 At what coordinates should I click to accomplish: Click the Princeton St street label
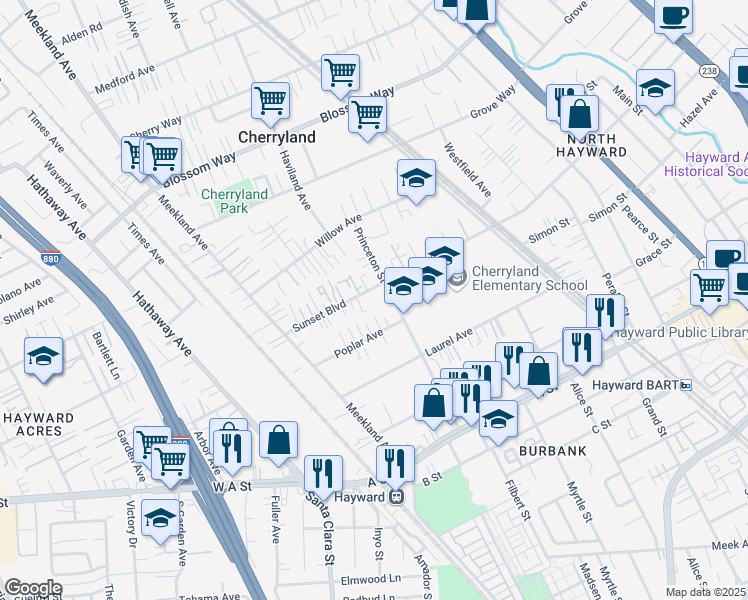point(369,255)
